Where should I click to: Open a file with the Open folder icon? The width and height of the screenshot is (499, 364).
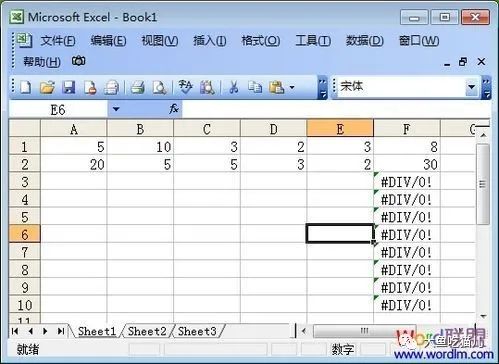47,87
